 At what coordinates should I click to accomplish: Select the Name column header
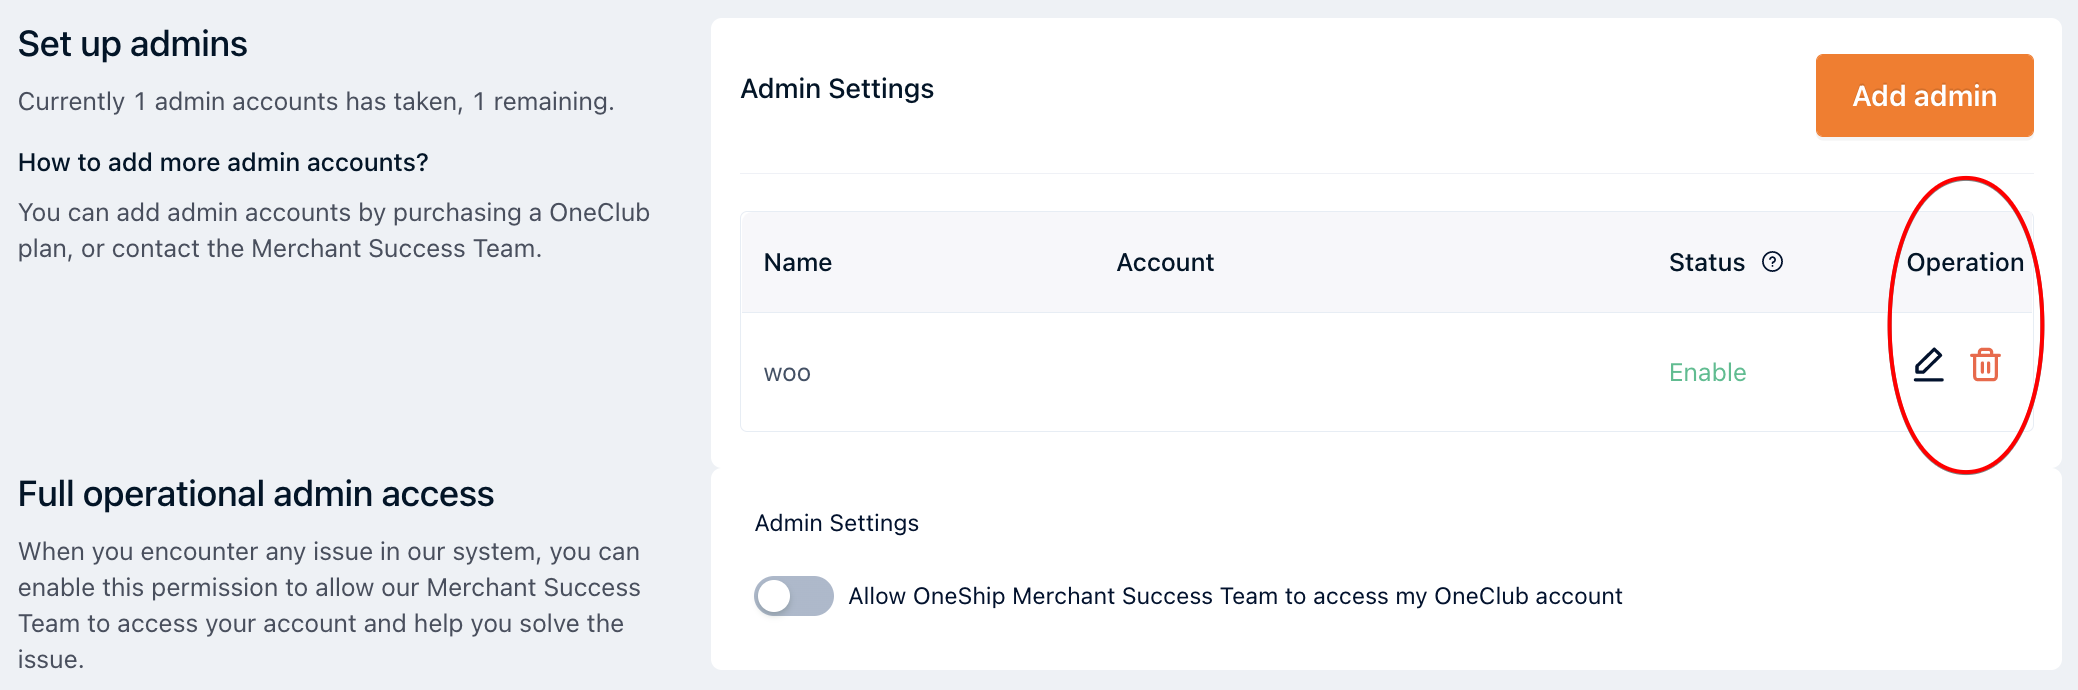click(x=798, y=262)
